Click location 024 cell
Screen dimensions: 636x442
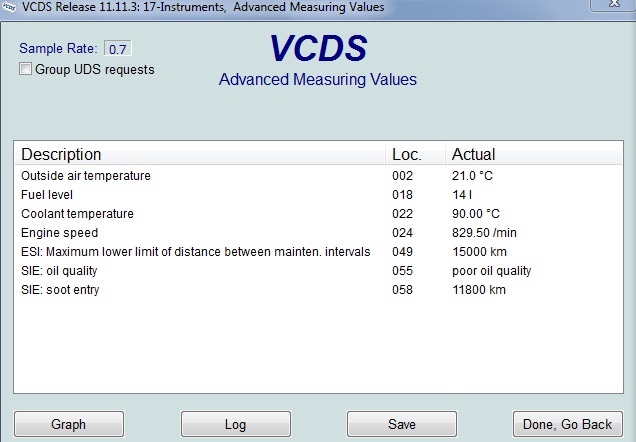tap(402, 233)
